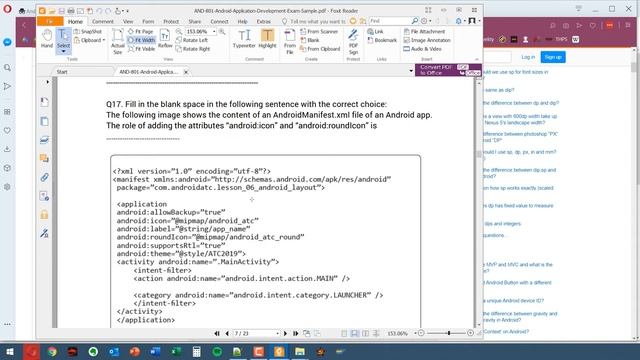Open PDF Sign tool
Screen dimensions: 640x360
[353, 42]
